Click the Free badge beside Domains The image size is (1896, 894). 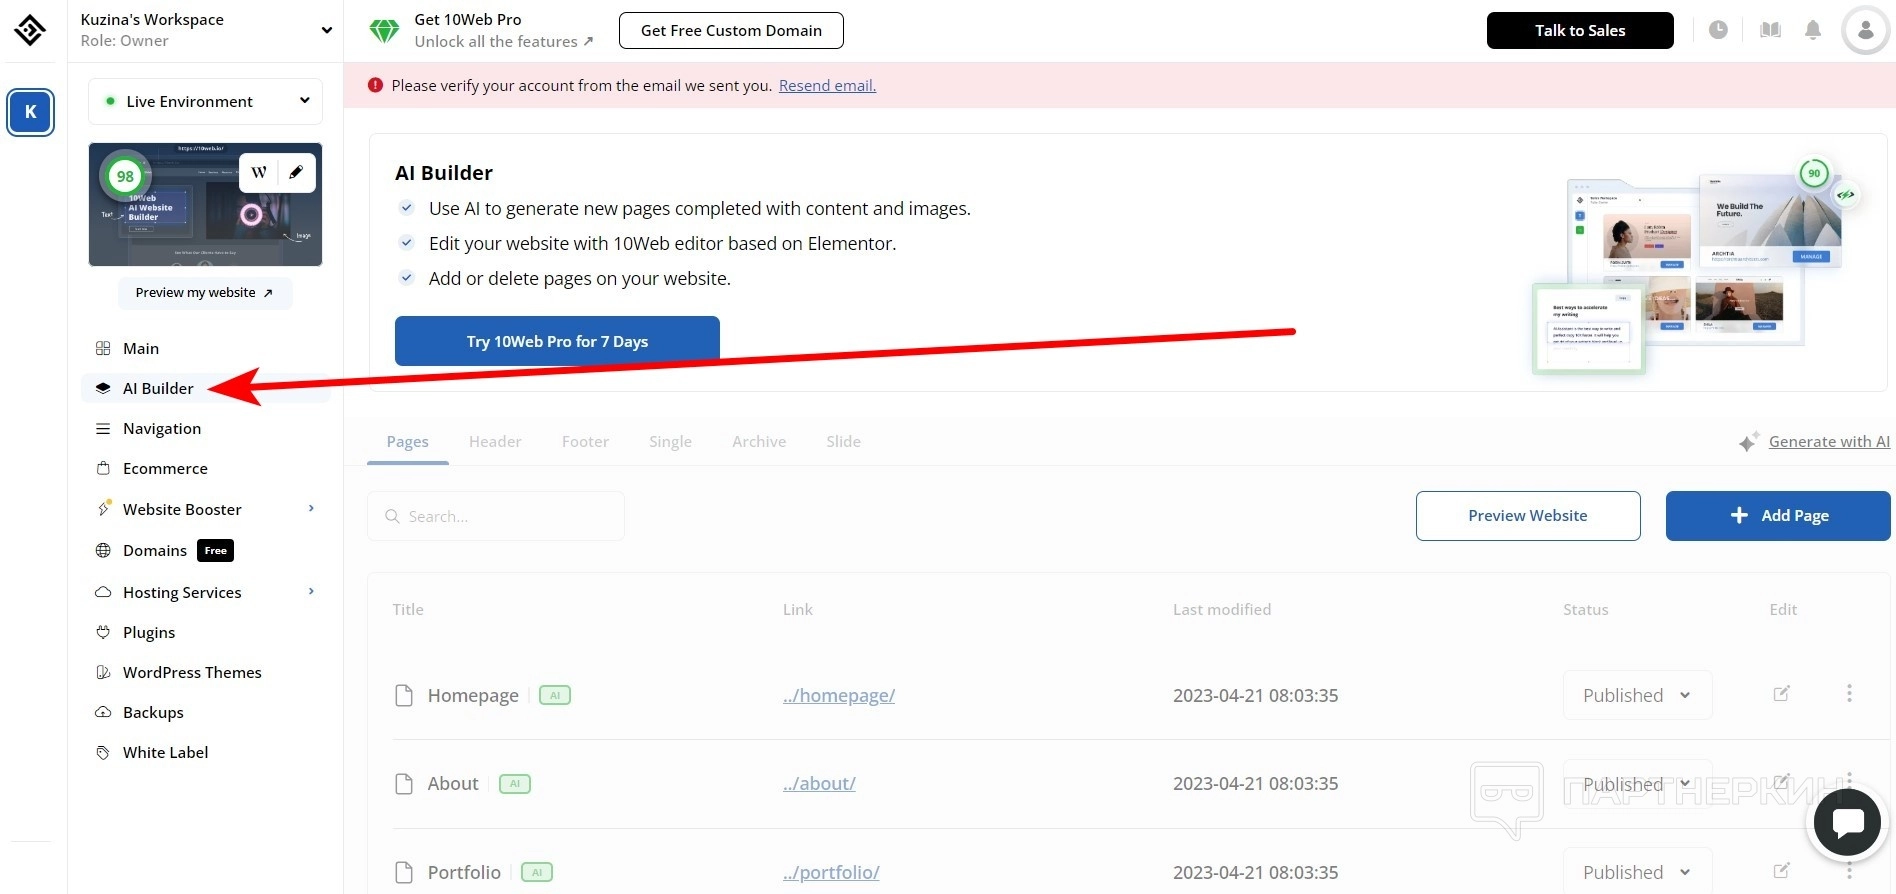tap(216, 550)
